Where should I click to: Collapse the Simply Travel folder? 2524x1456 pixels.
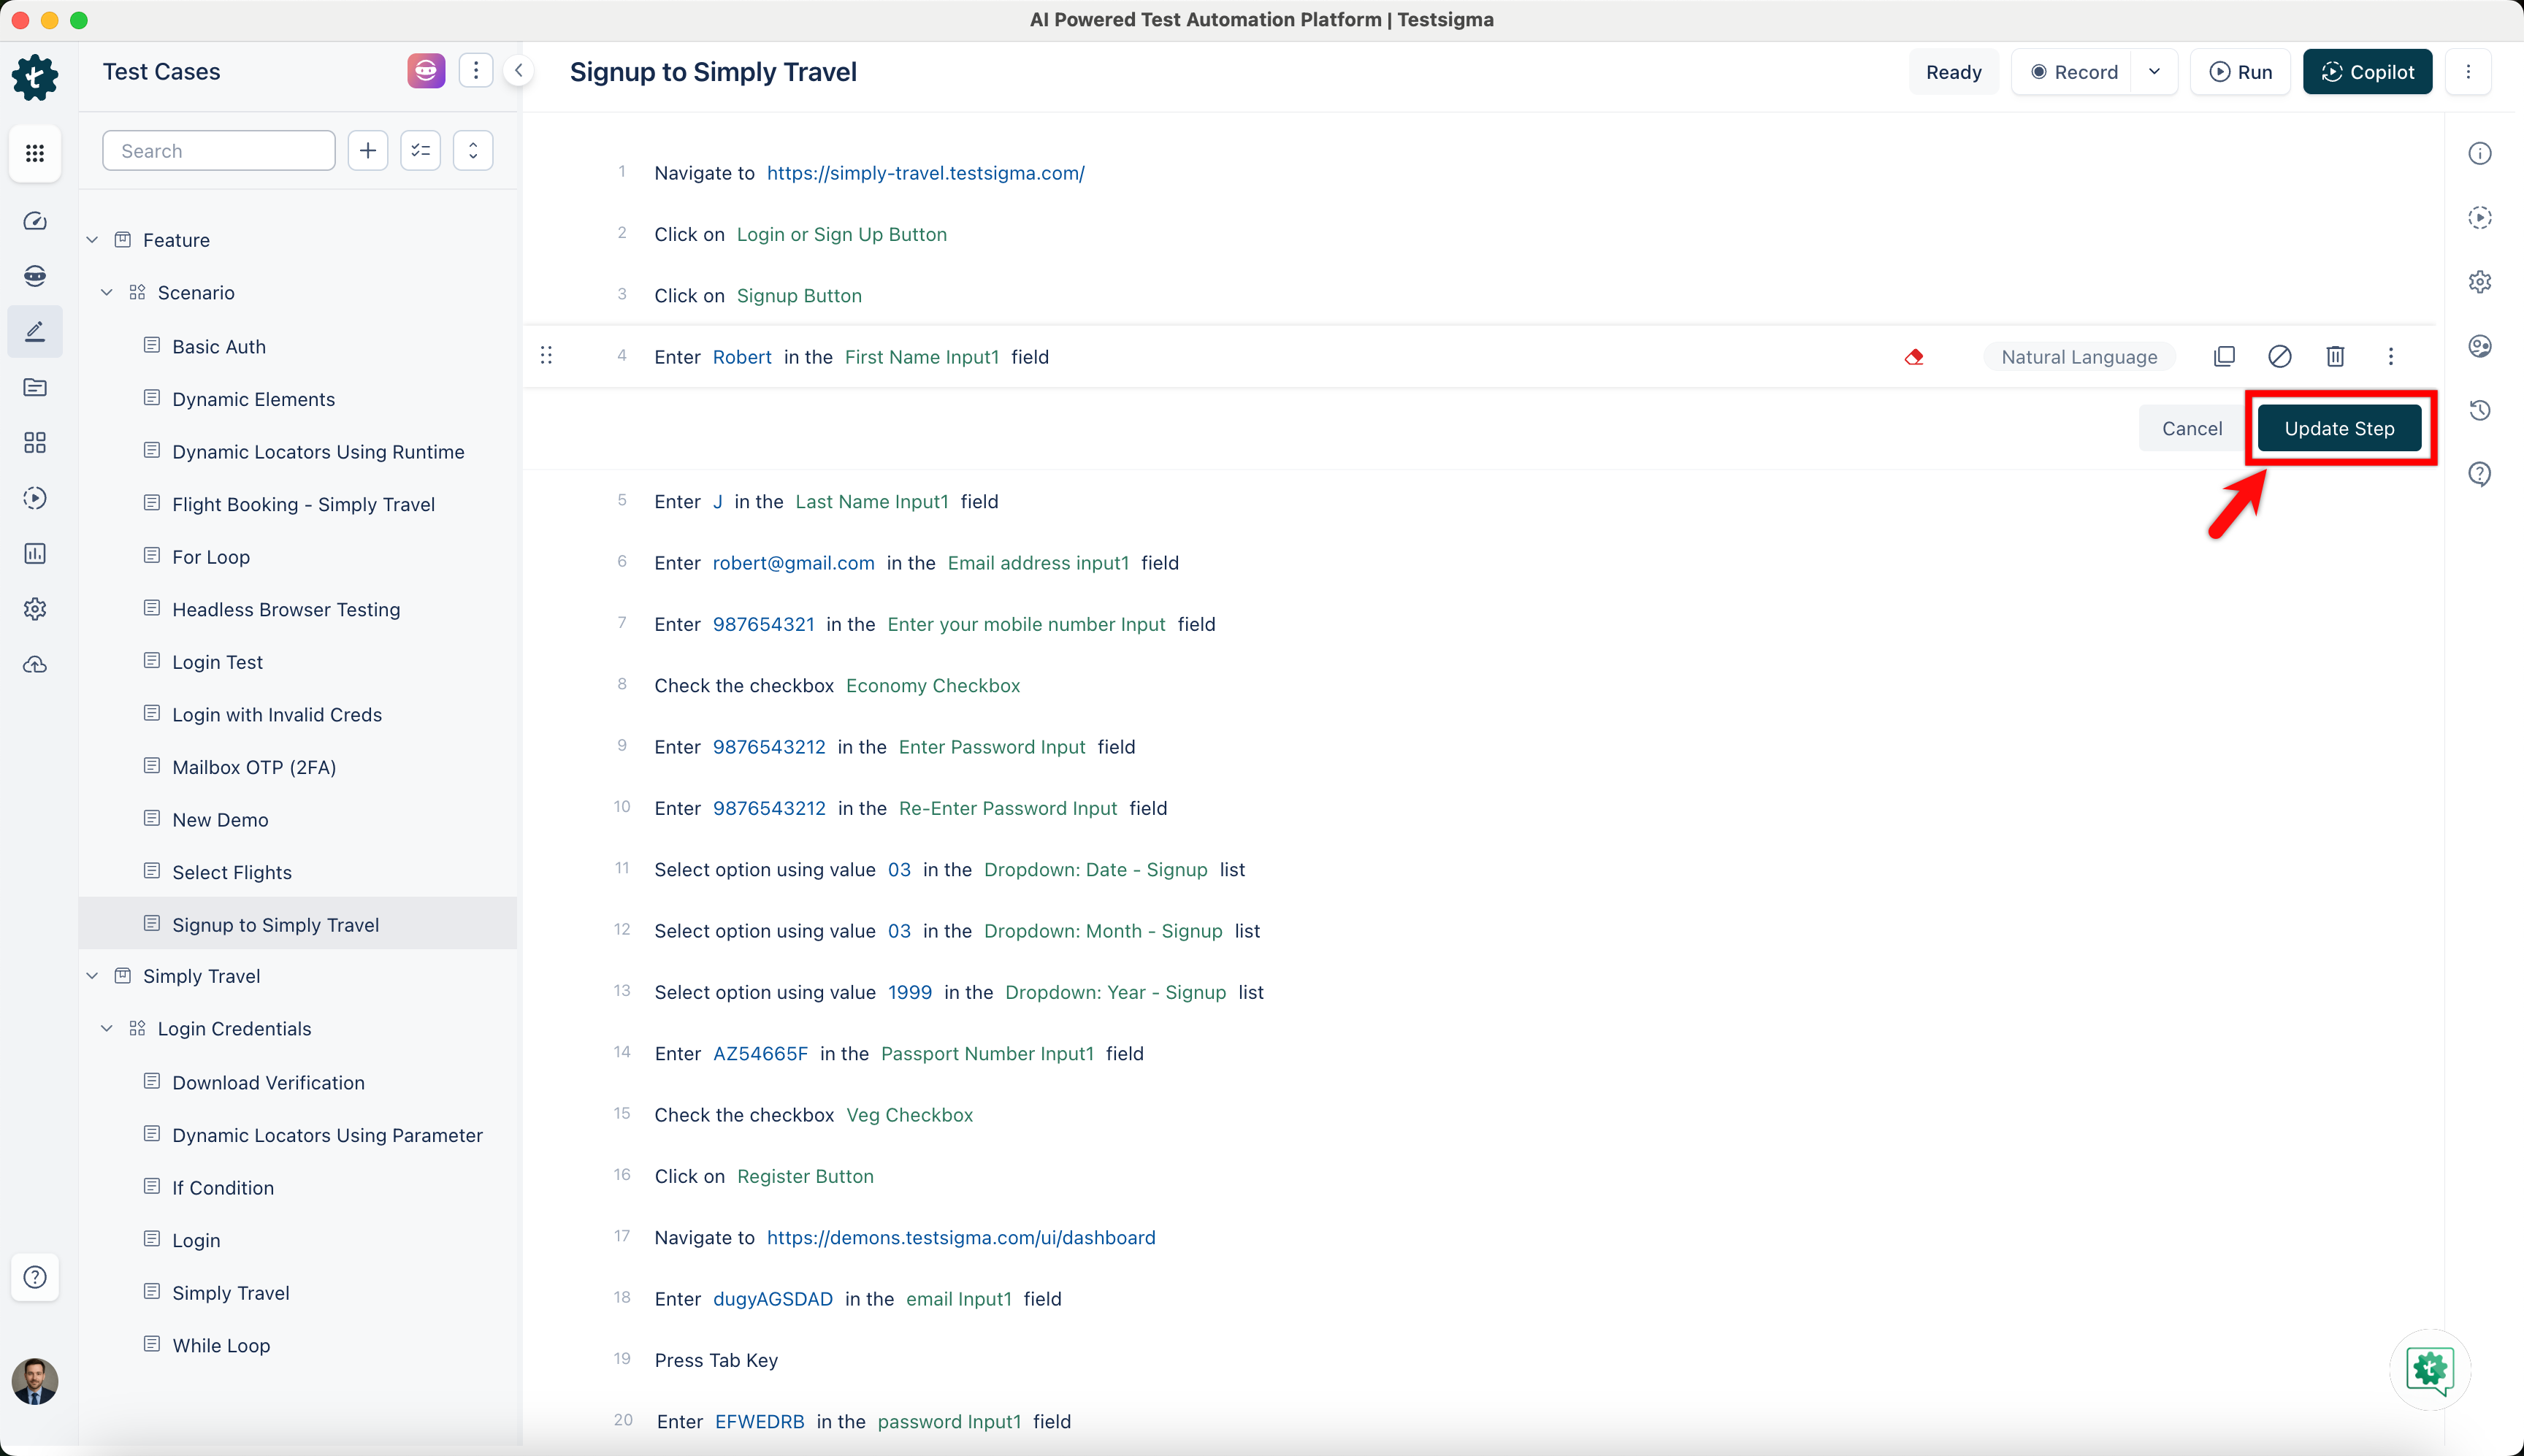click(92, 976)
